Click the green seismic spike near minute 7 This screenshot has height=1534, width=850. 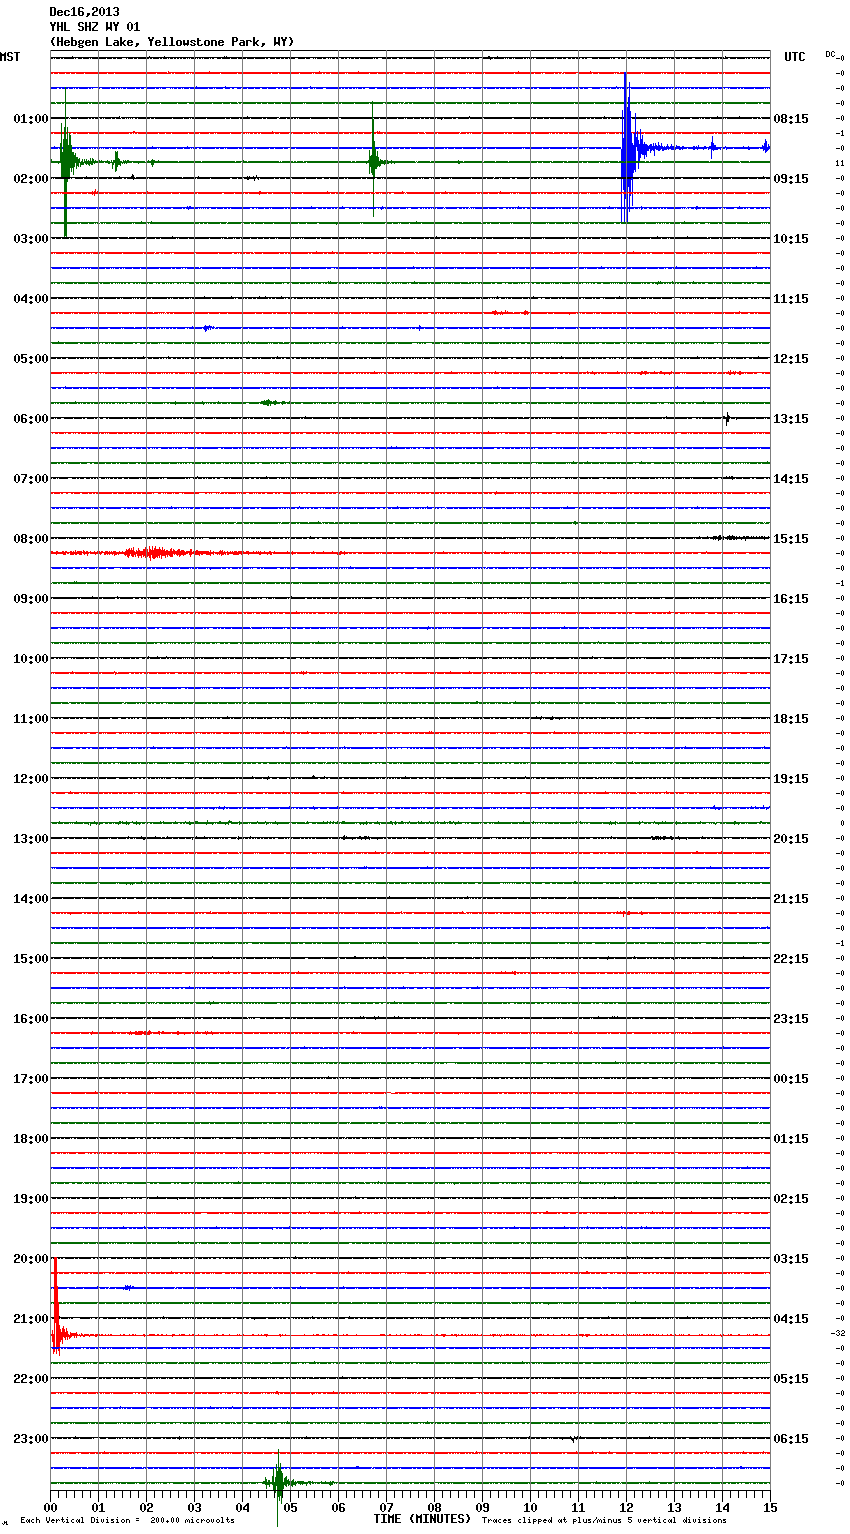[374, 160]
